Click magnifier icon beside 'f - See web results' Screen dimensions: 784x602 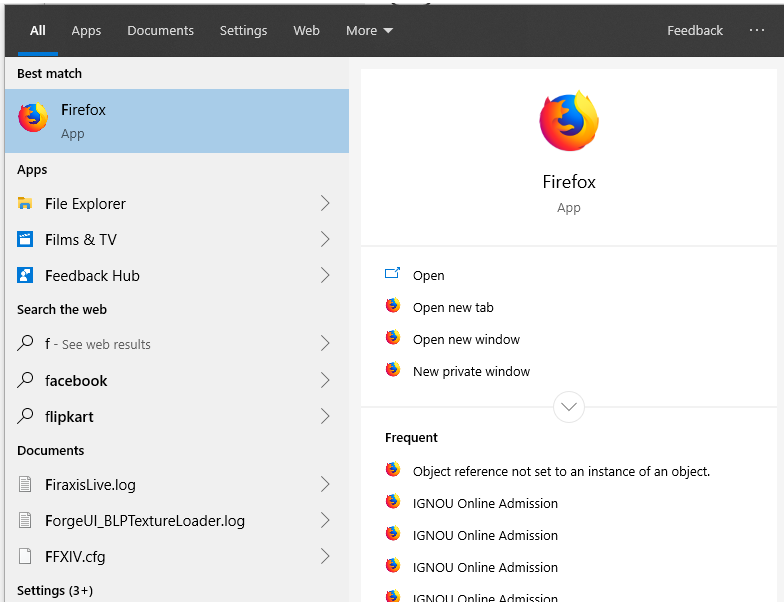(25, 343)
